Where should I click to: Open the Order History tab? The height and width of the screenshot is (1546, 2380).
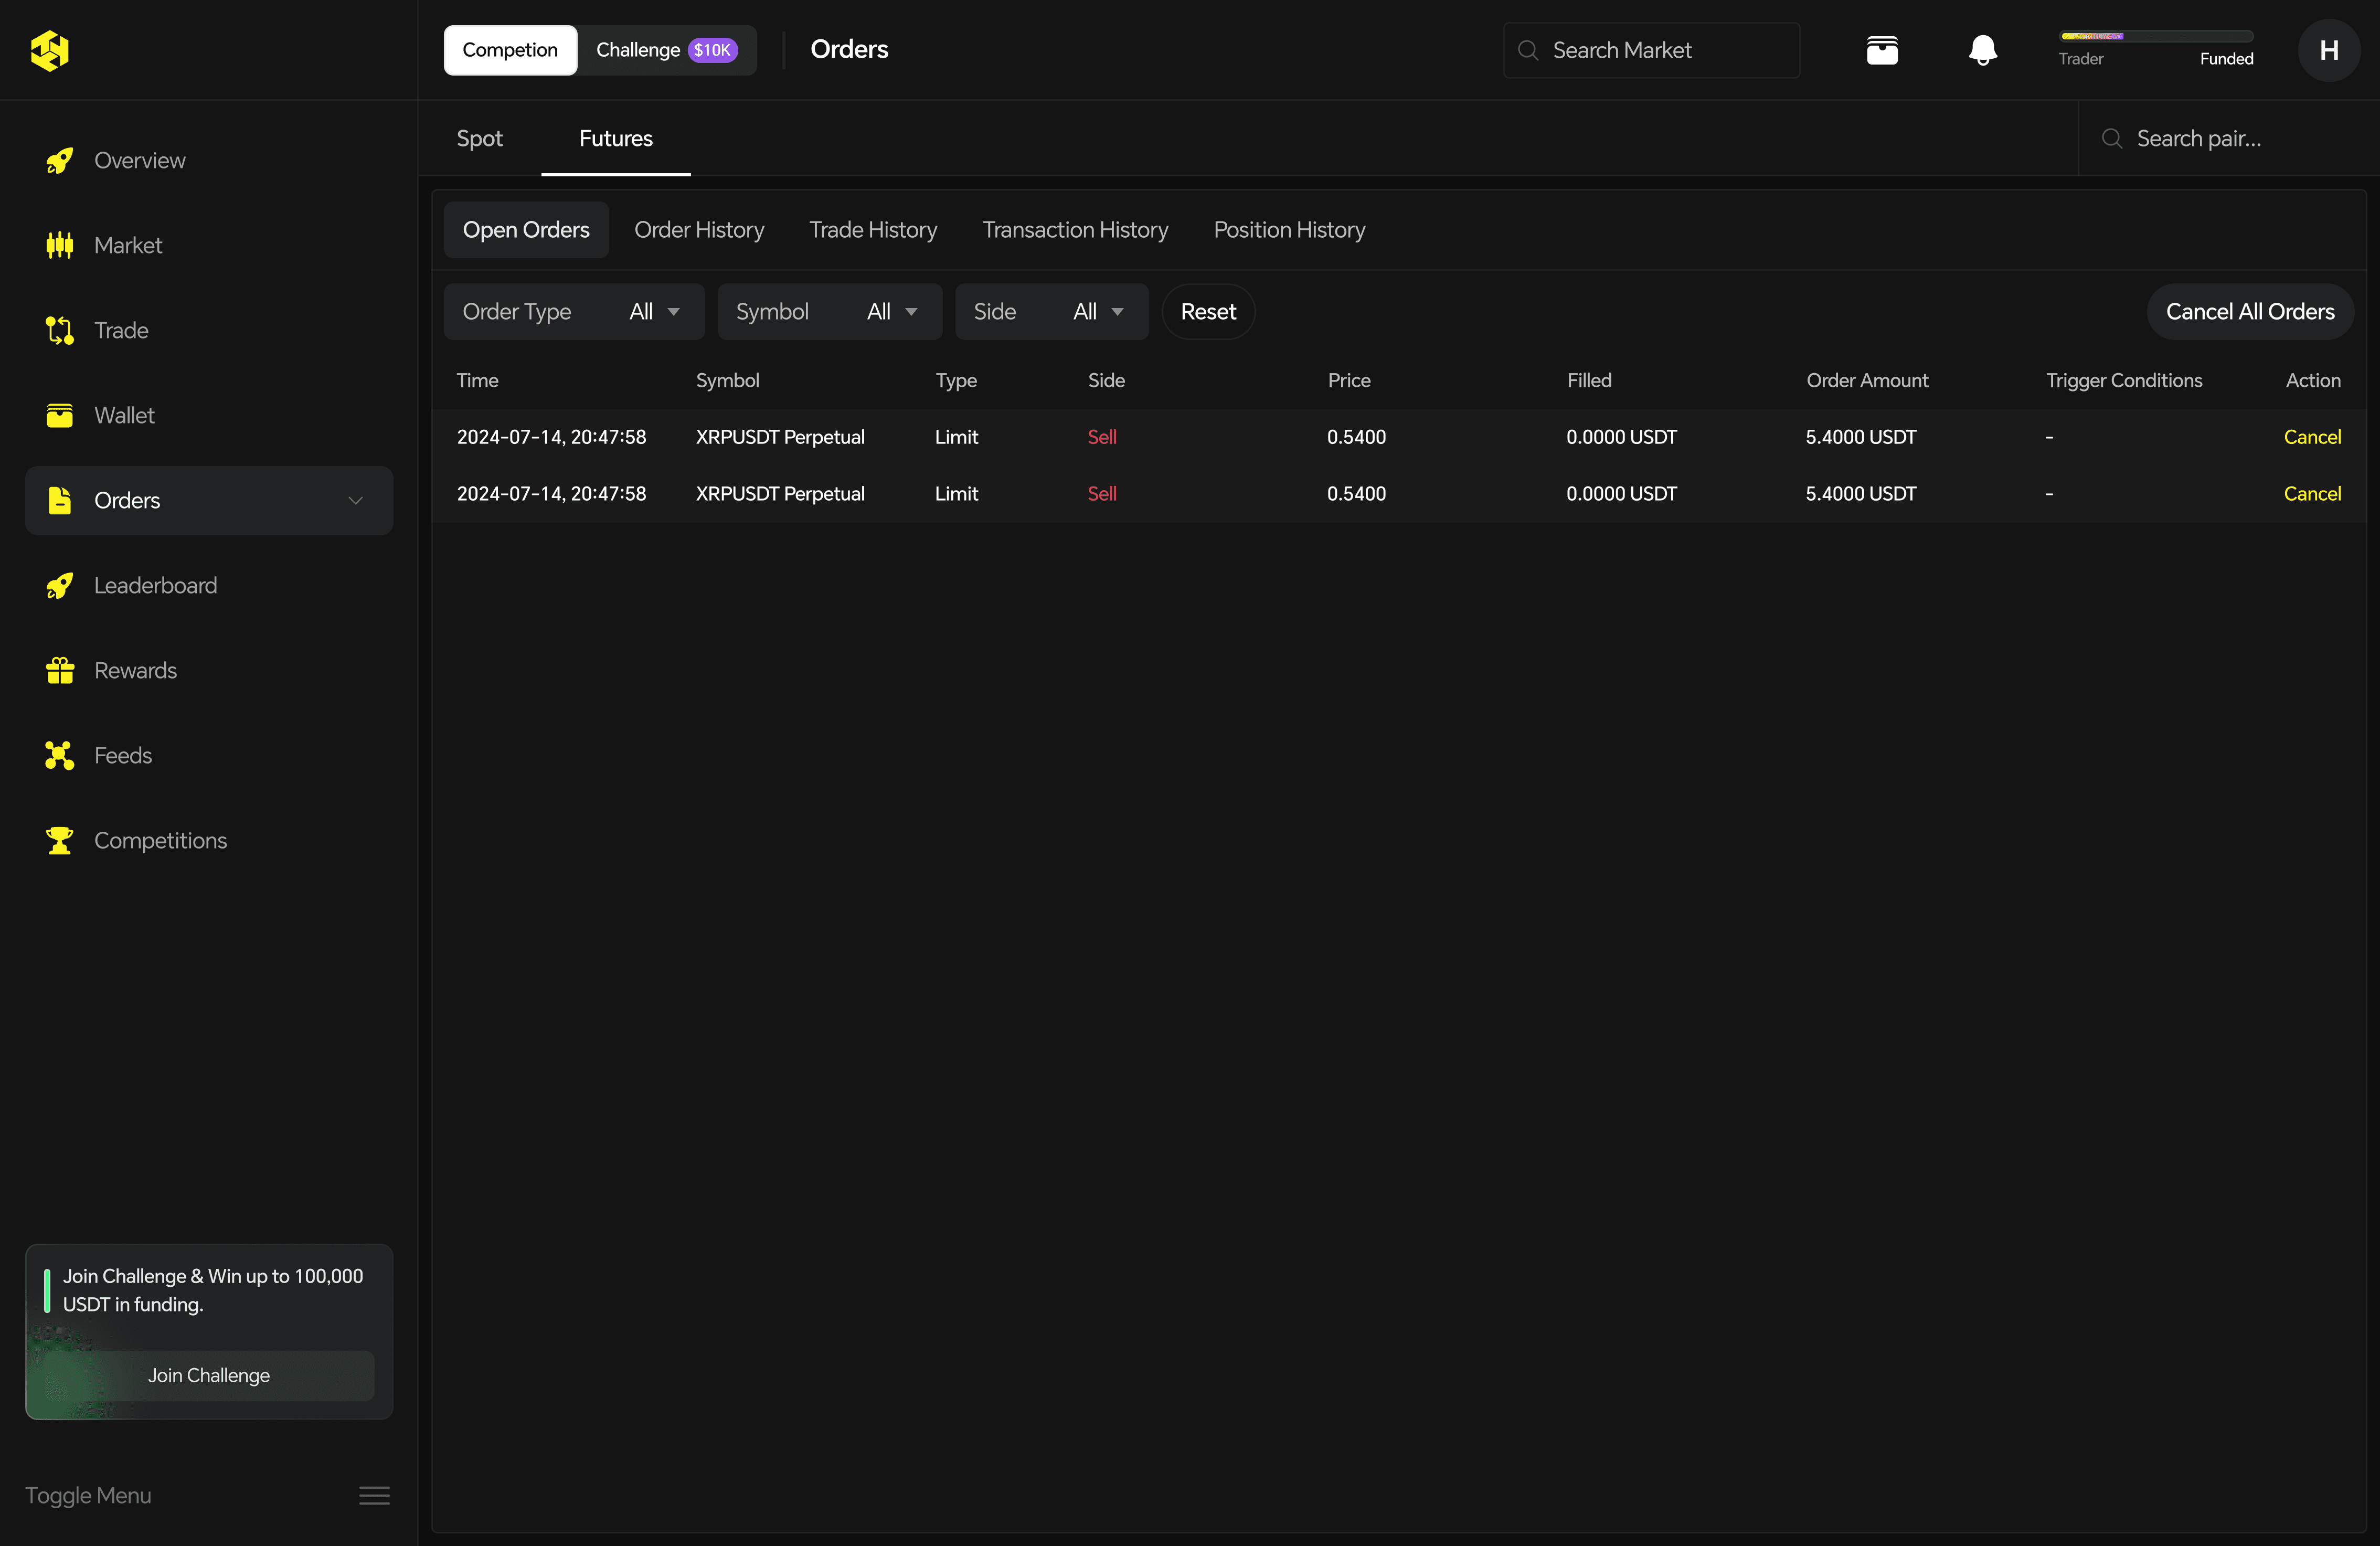(699, 230)
